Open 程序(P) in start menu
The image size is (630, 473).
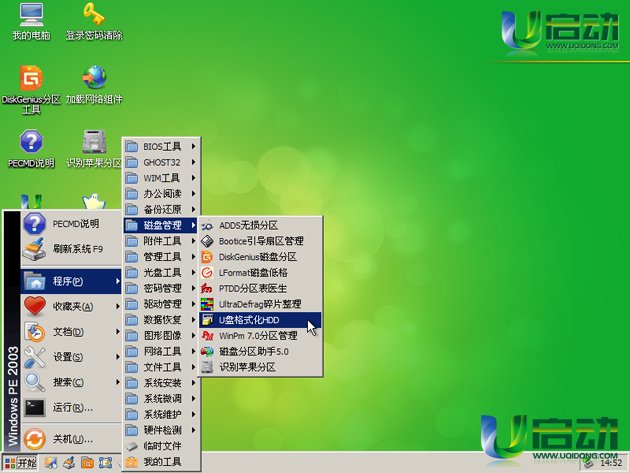pyautogui.click(x=71, y=281)
